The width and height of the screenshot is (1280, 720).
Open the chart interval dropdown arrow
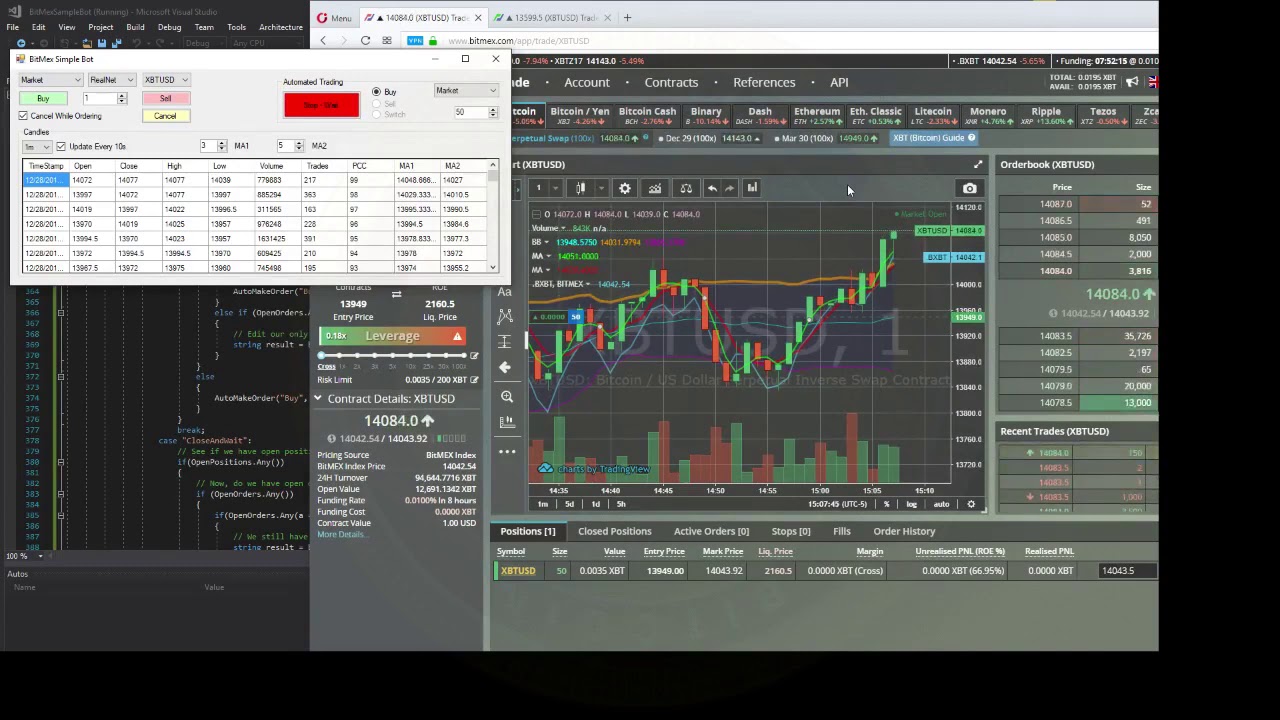[556, 188]
